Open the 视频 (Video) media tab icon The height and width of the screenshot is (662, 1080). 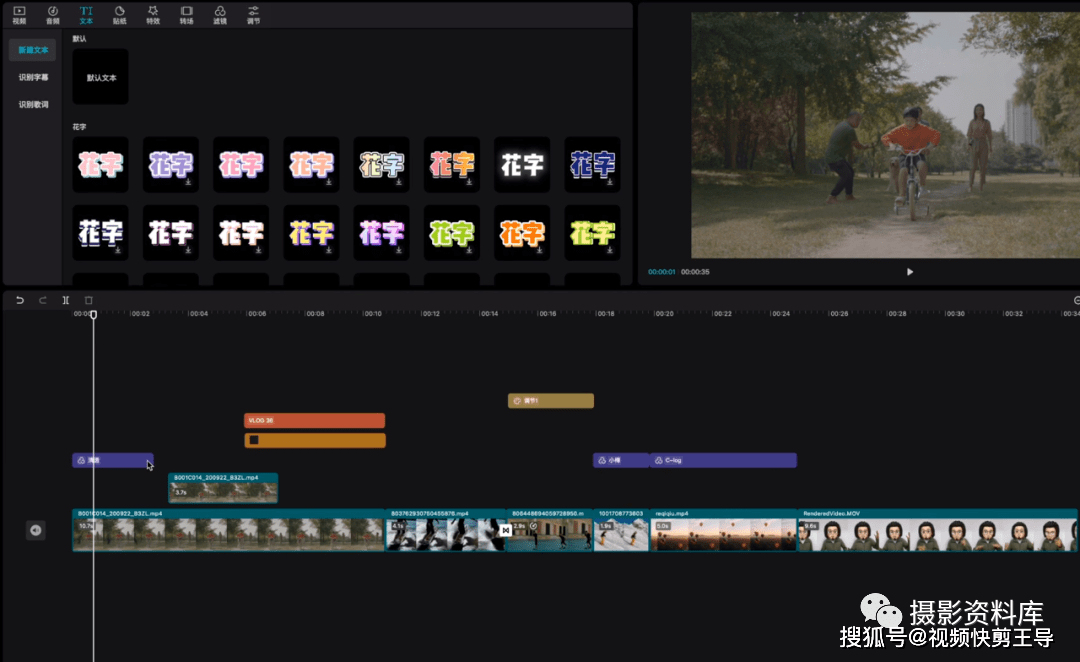pos(19,14)
